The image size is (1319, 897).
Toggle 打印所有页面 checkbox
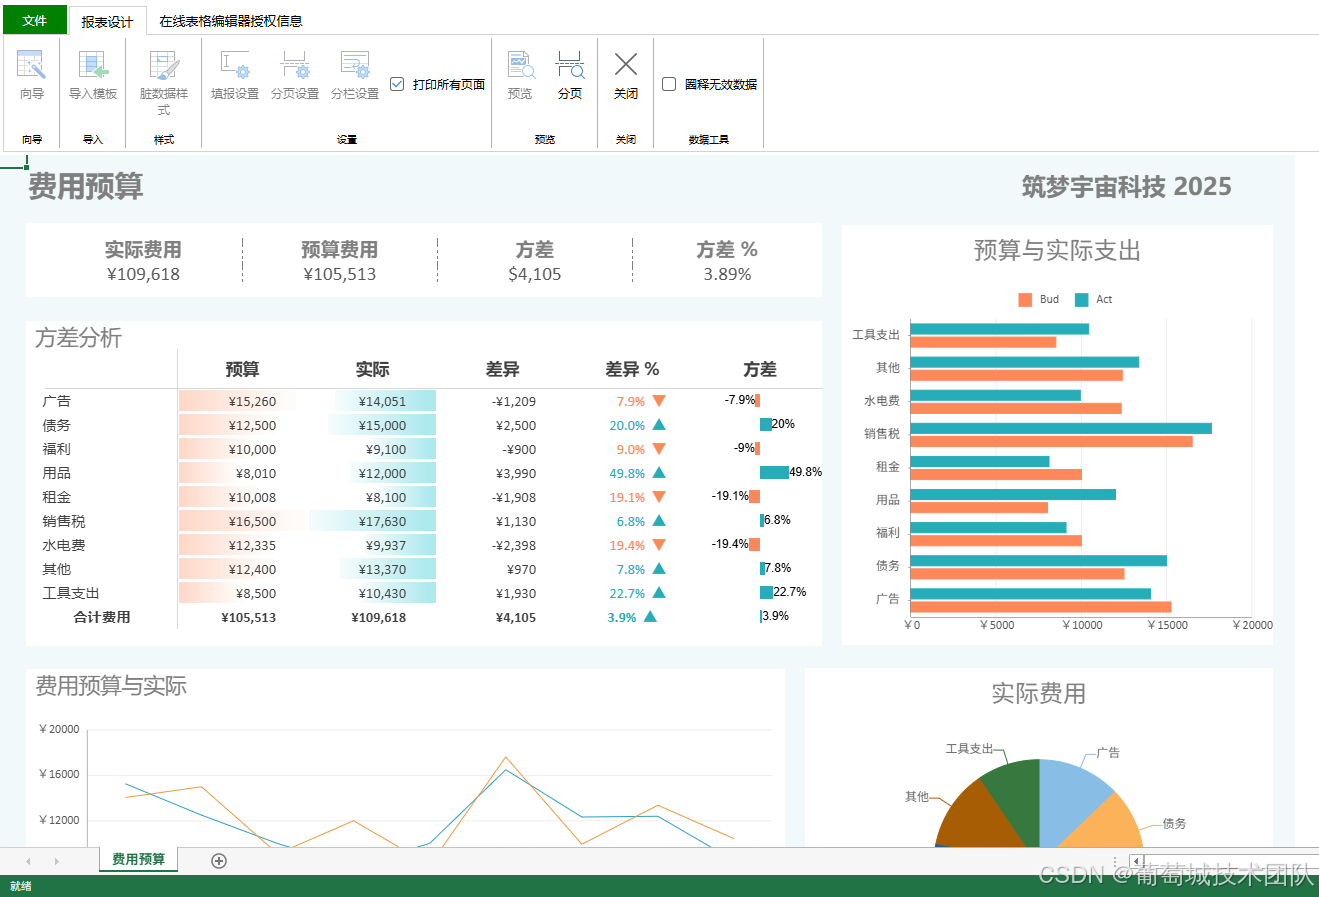click(397, 85)
